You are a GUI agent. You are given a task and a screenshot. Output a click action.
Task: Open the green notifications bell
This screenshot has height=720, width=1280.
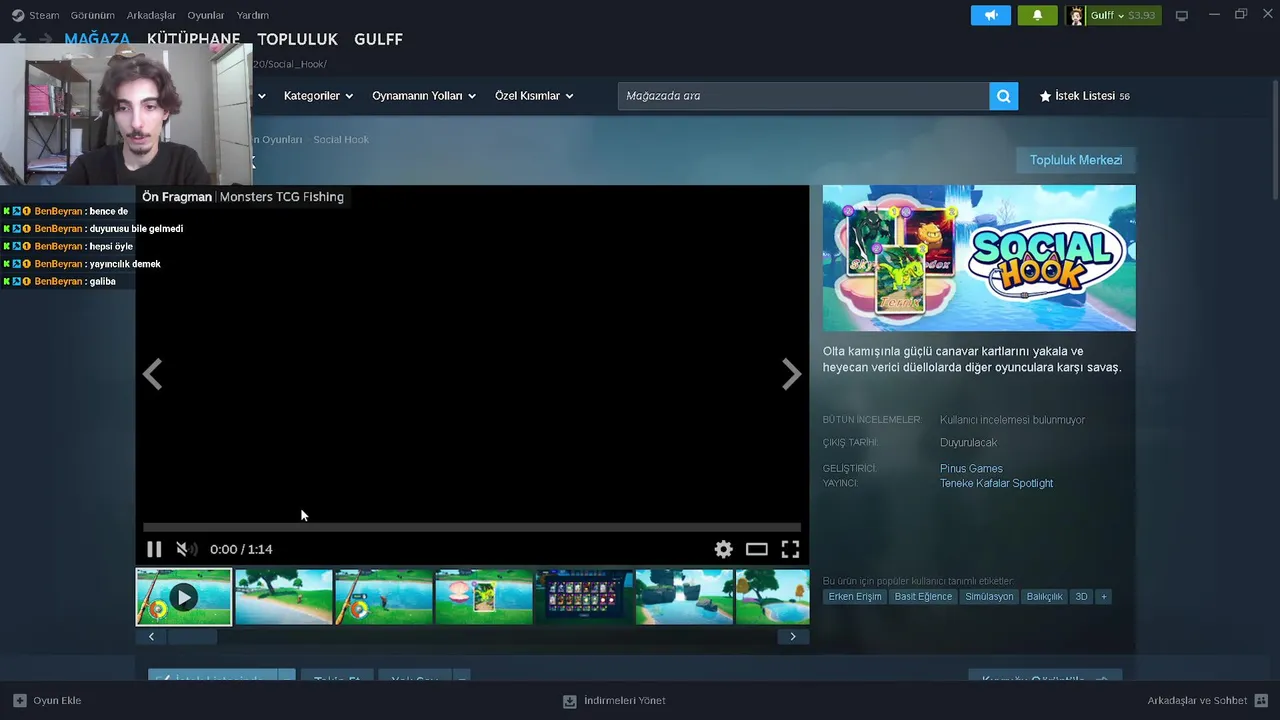[x=1037, y=15]
